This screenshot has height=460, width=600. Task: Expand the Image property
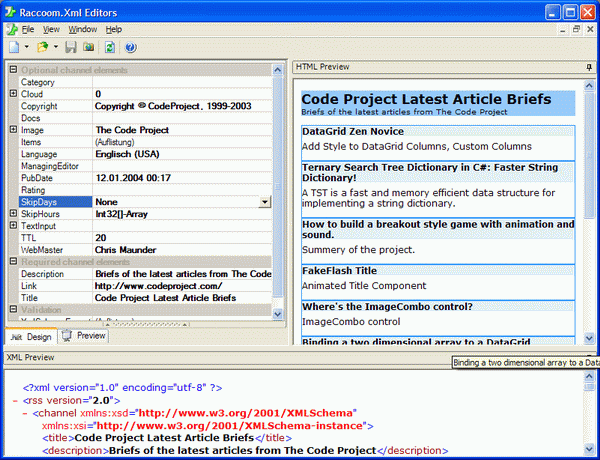[13, 130]
